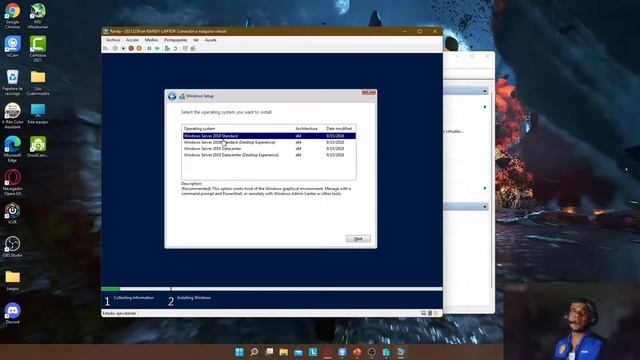Click the green Reset toolbar icon
The width and height of the screenshot is (640, 360).
(x=157, y=48)
